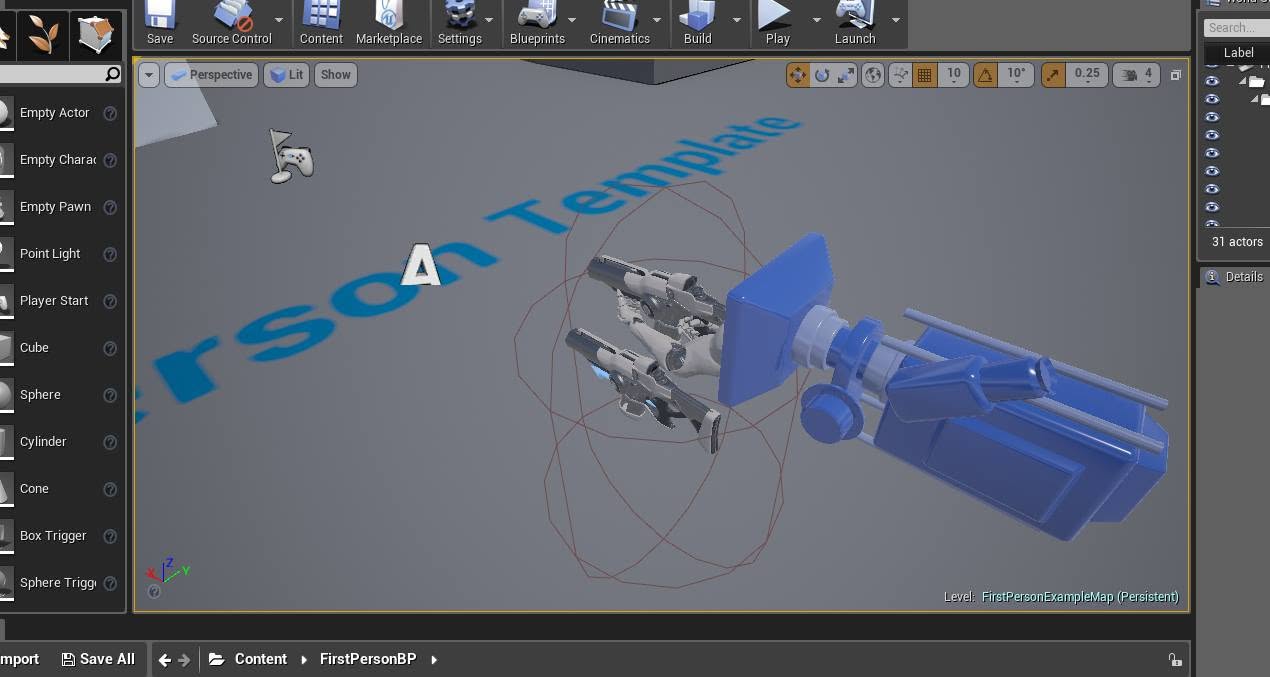Image resolution: width=1270 pixels, height=677 pixels.
Task: Select the scale gizmo tool
Action: click(x=846, y=75)
